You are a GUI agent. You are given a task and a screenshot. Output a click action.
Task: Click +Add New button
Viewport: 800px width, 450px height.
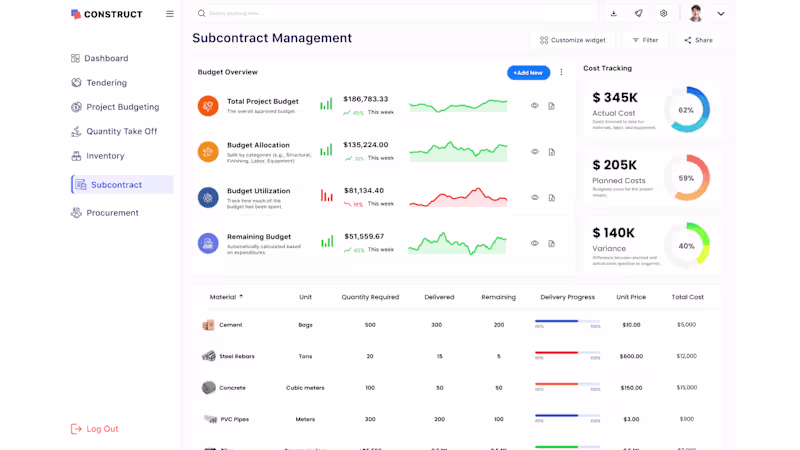[529, 72]
